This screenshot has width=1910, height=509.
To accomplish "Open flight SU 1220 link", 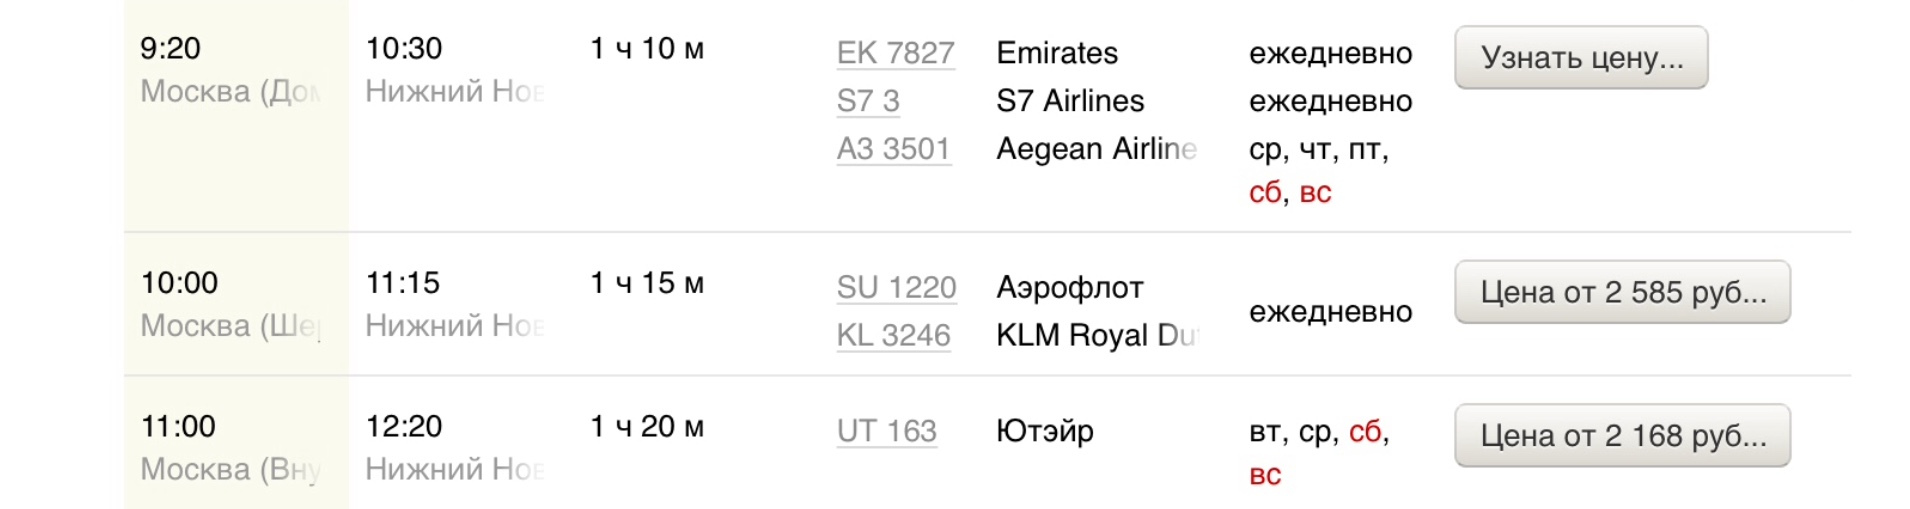I will click(896, 288).
